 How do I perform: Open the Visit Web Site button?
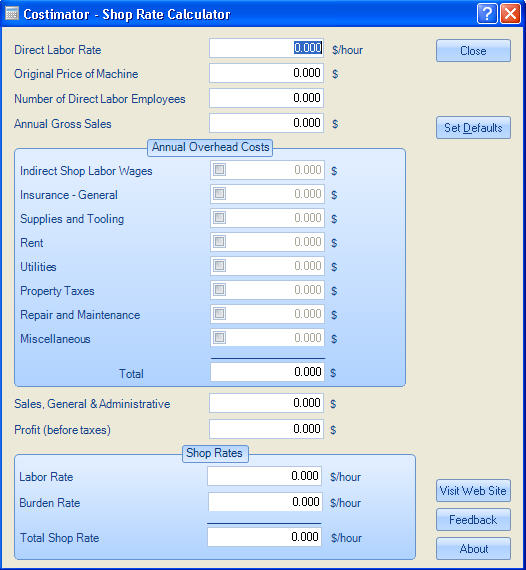click(x=473, y=491)
